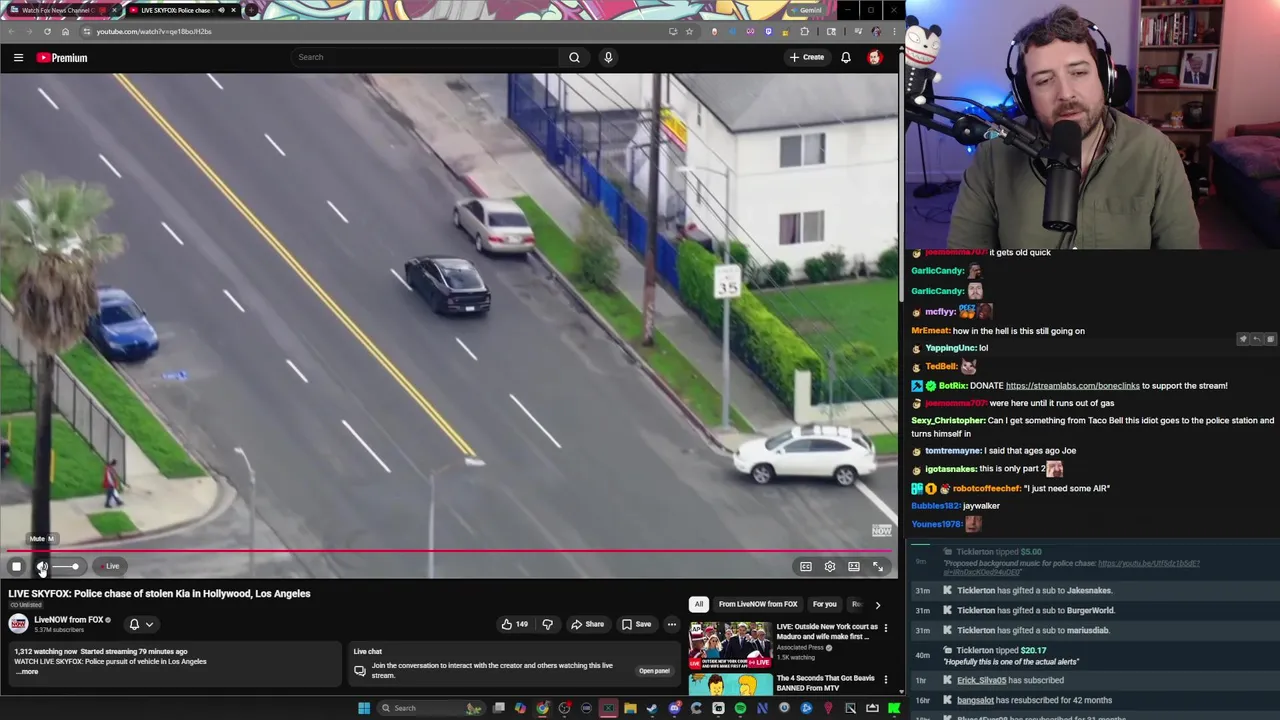This screenshot has width=1280, height=720.
Task: Go back in the browser
Action: click(x=11, y=31)
